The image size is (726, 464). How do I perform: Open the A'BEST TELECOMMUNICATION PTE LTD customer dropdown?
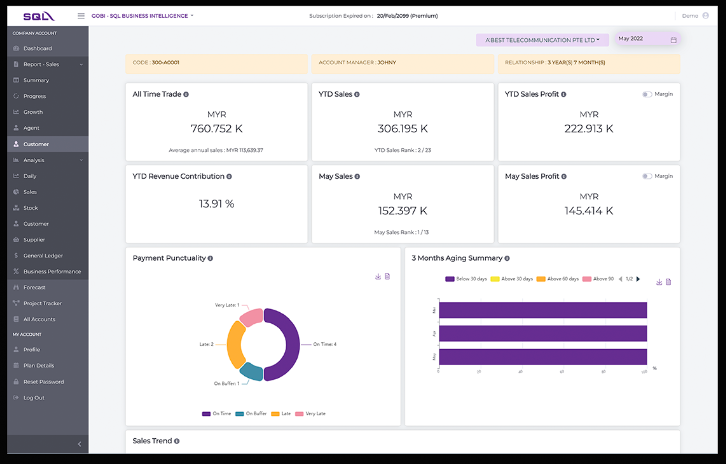pyautogui.click(x=542, y=40)
